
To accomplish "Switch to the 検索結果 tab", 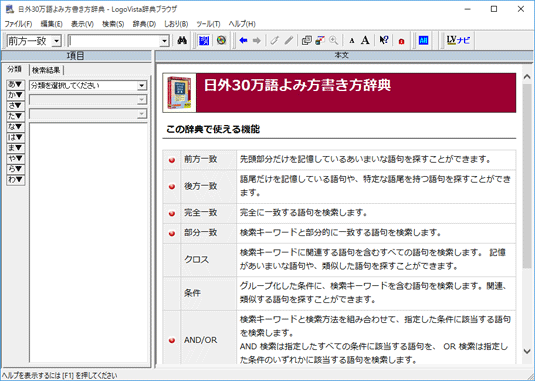I will 46,70.
